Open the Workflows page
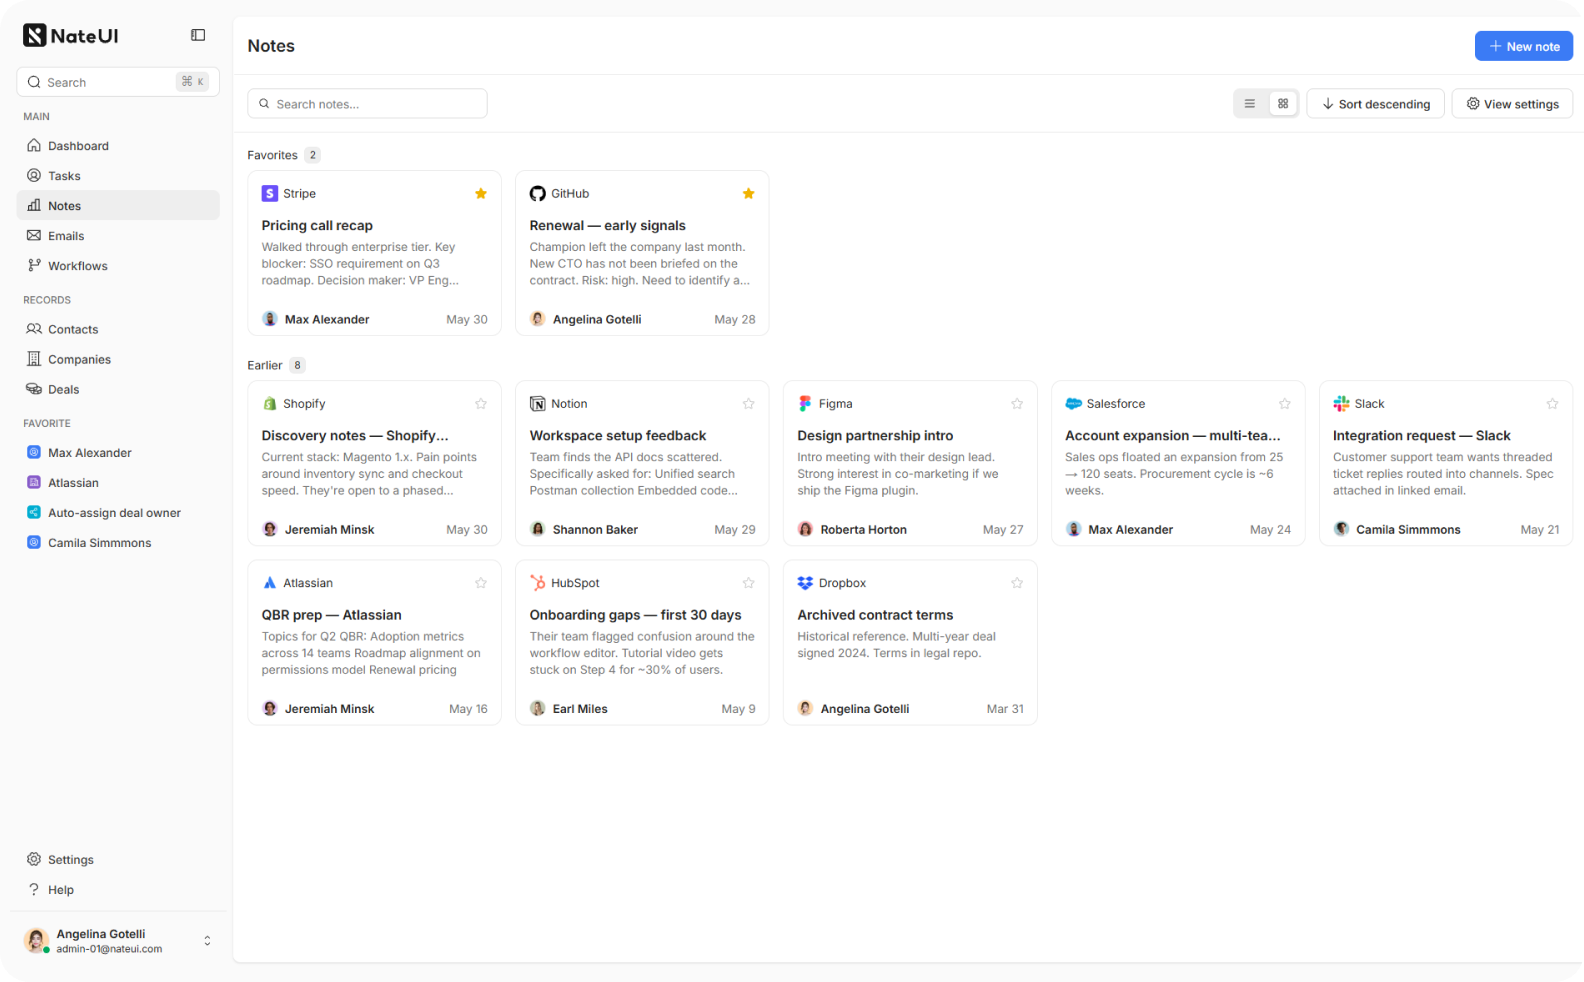 118,266
